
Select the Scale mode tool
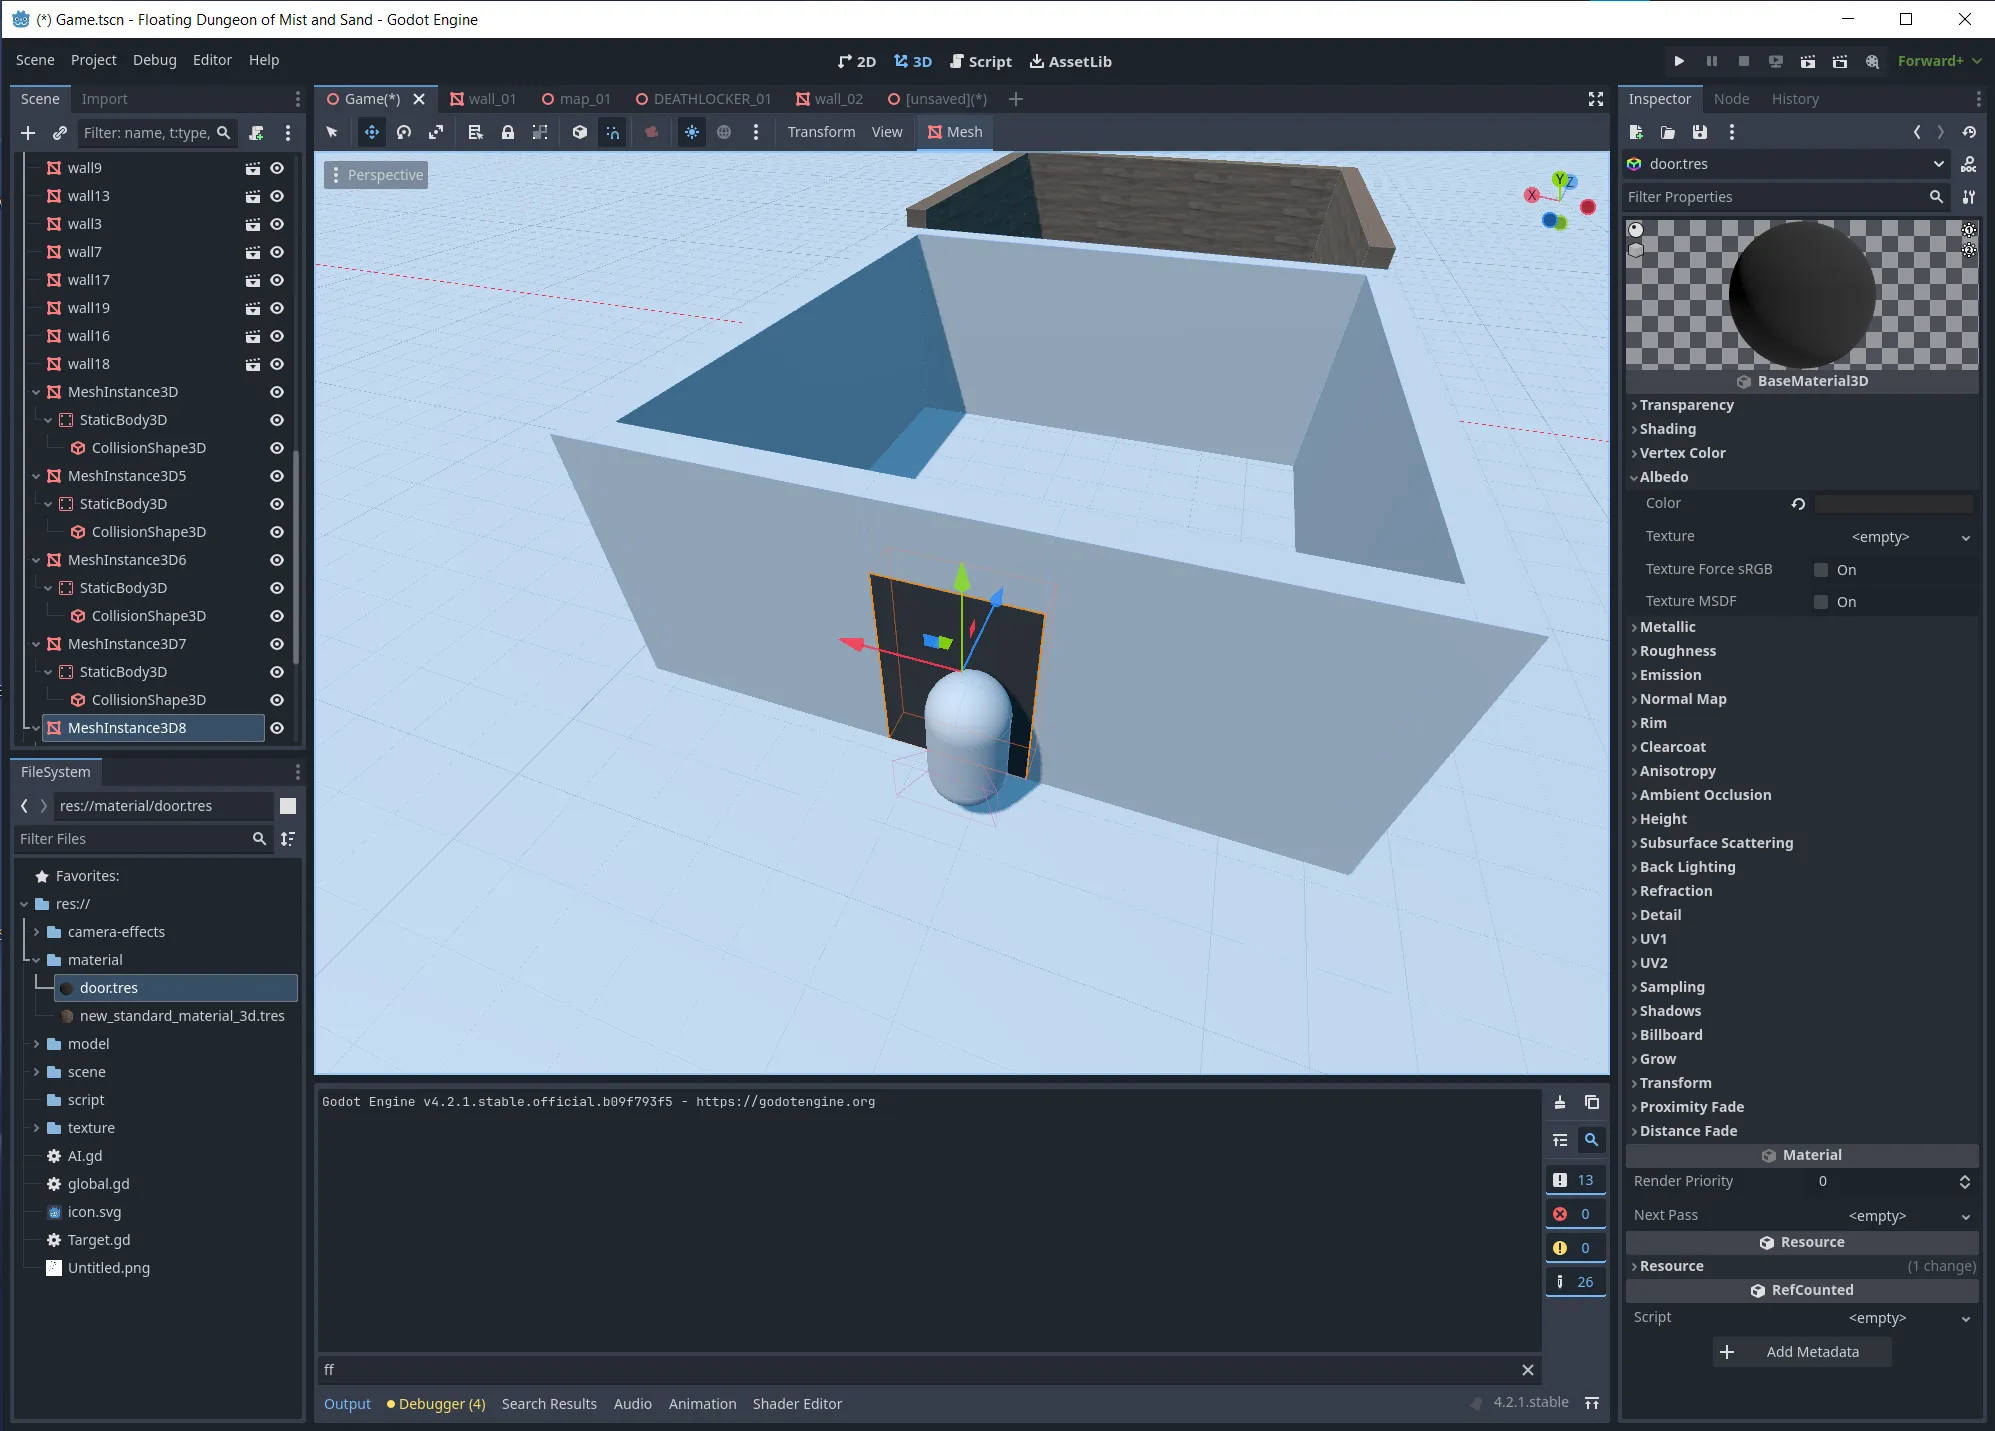pos(436,132)
